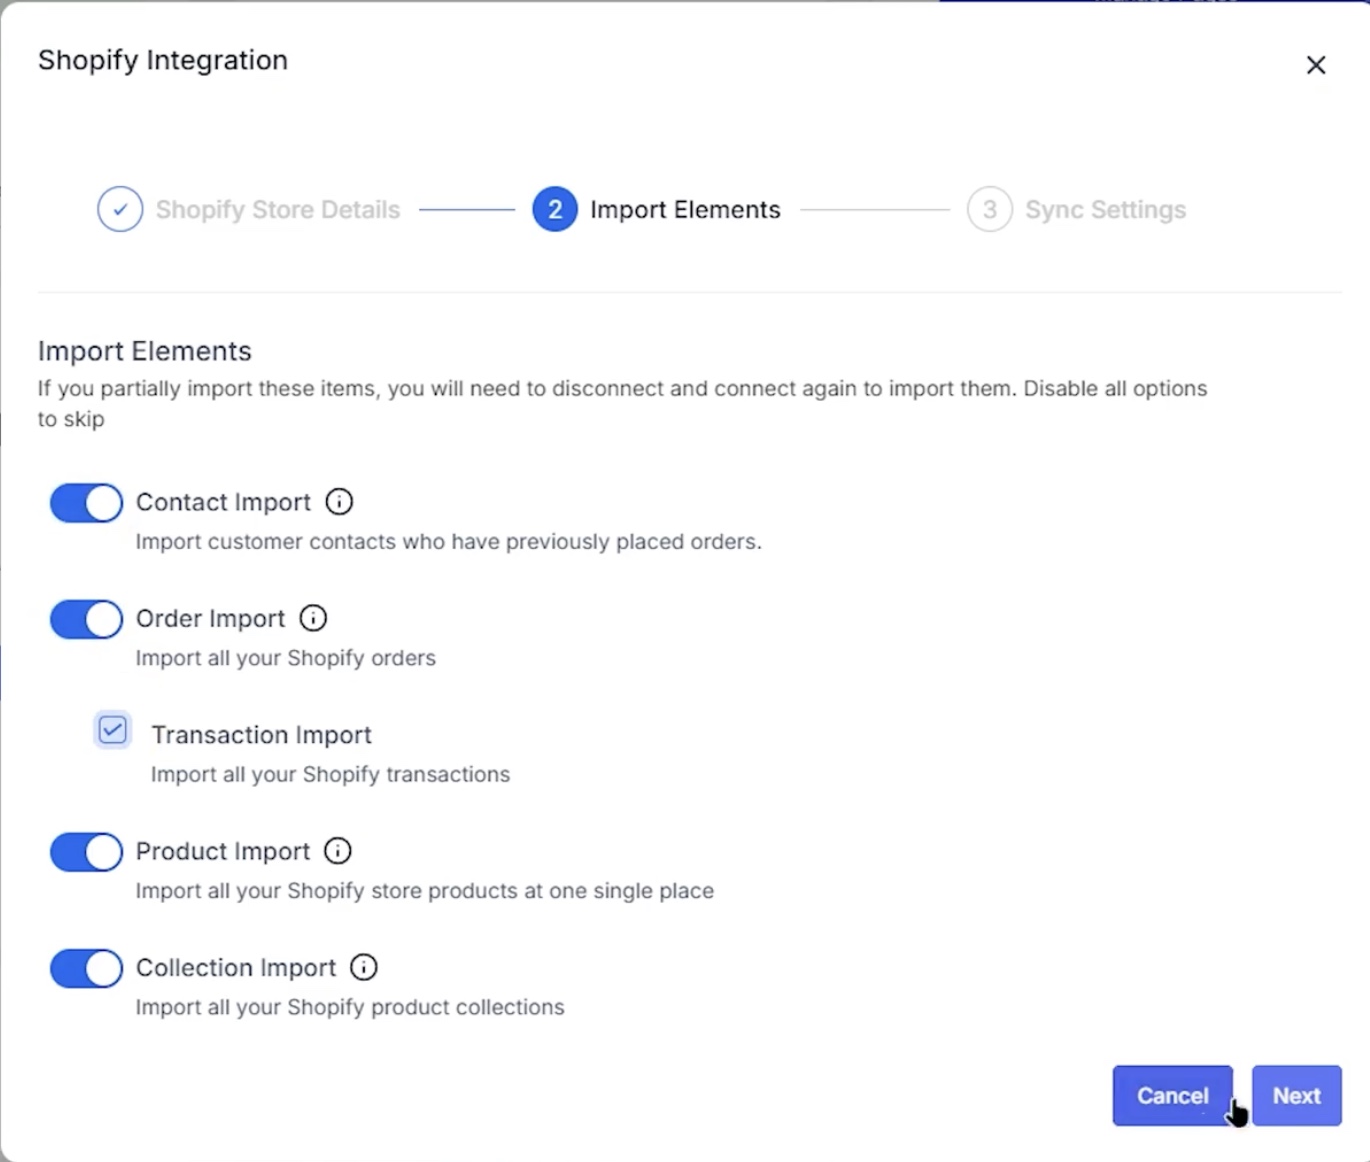
Task: Open the Product Import info tooltip icon
Action: (338, 851)
